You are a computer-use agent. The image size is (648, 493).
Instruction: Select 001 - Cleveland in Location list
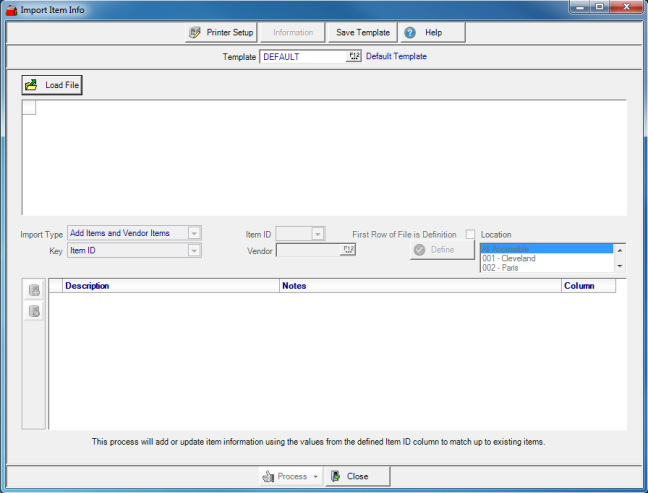(x=508, y=258)
